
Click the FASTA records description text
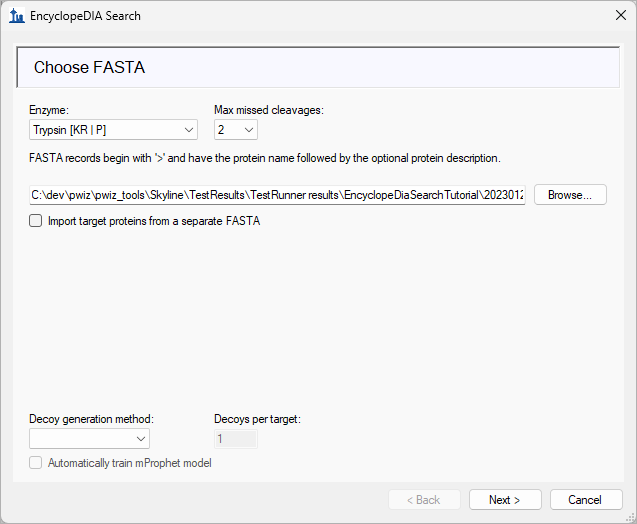pos(264,158)
